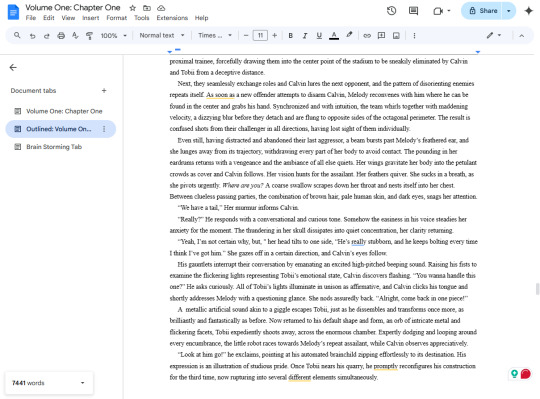Viewport: 540px width, 399px height.
Task: Open options for Outlined tab
Action: click(x=104, y=129)
